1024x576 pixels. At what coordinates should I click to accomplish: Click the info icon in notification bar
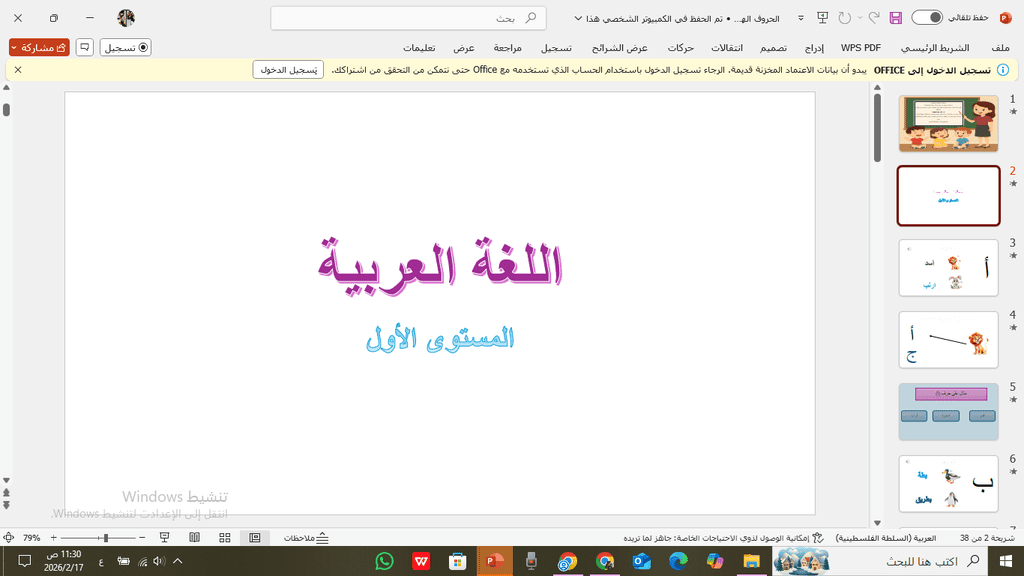pyautogui.click(x=1003, y=69)
